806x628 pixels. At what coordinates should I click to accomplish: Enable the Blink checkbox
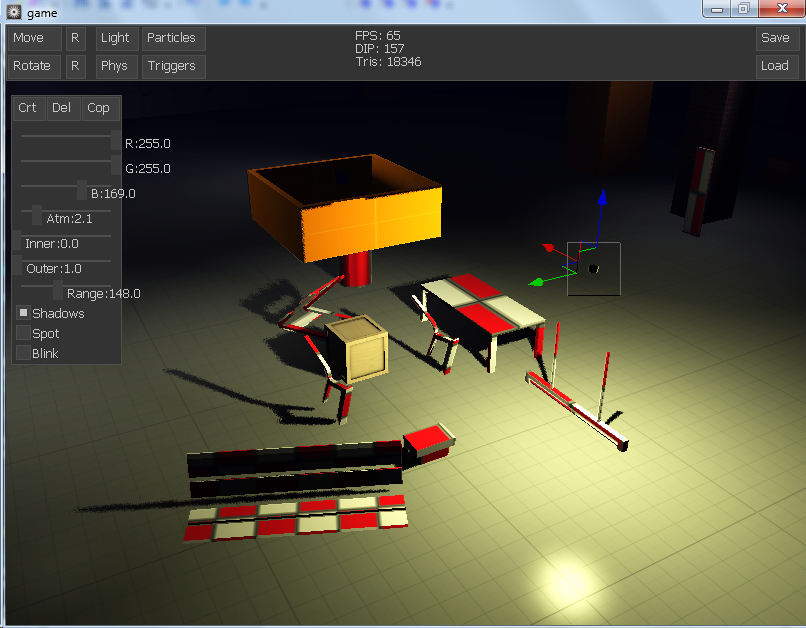(x=24, y=353)
